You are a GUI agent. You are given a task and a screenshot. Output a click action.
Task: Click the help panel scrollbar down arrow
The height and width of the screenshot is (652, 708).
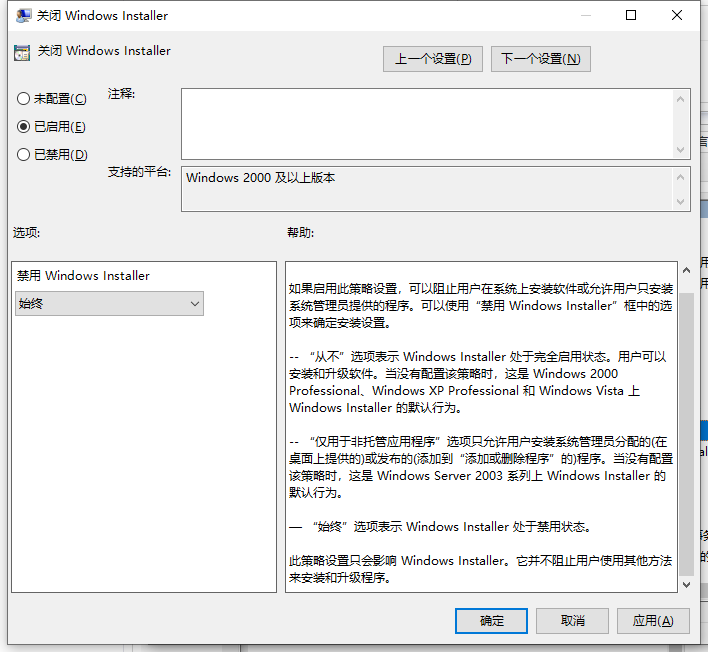[x=686, y=584]
